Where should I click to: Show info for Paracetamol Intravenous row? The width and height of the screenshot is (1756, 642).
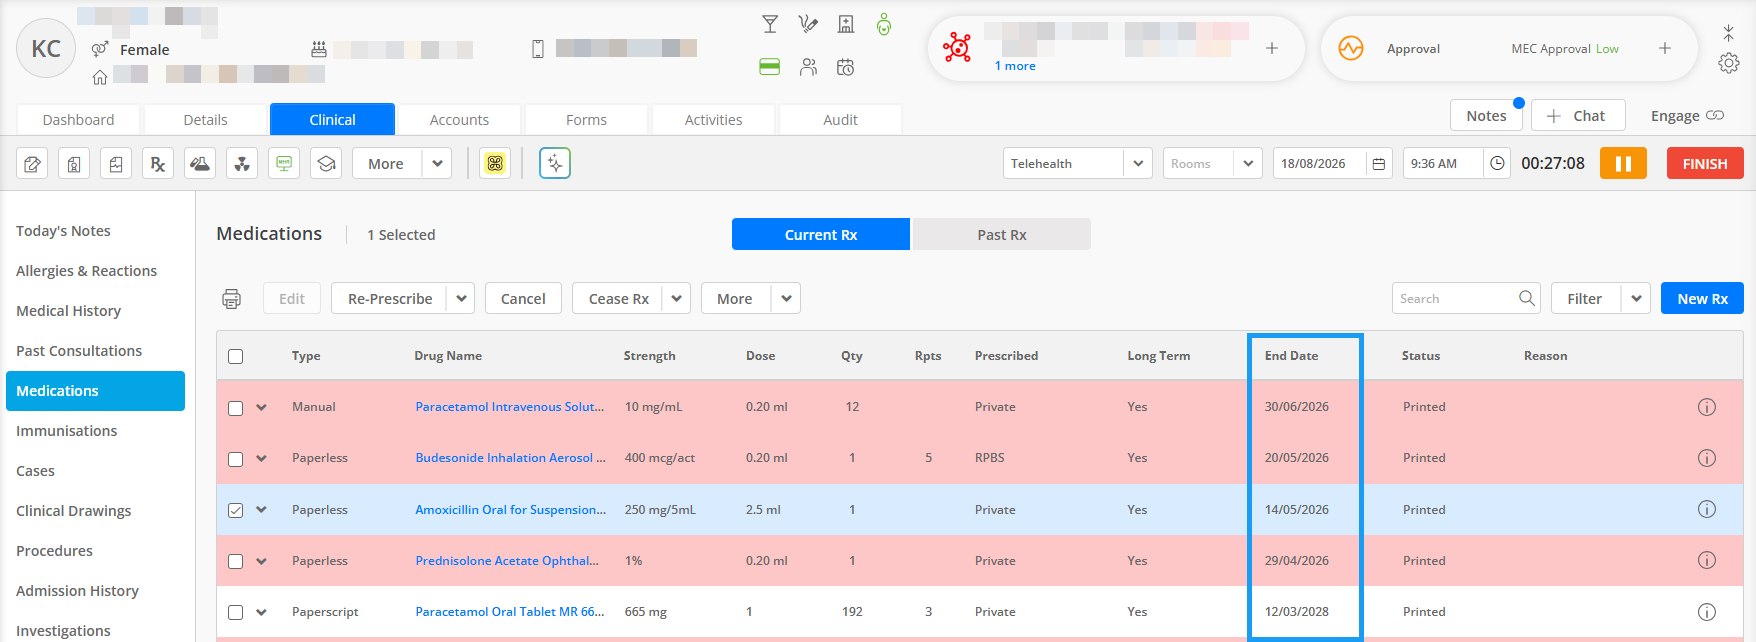click(1707, 407)
